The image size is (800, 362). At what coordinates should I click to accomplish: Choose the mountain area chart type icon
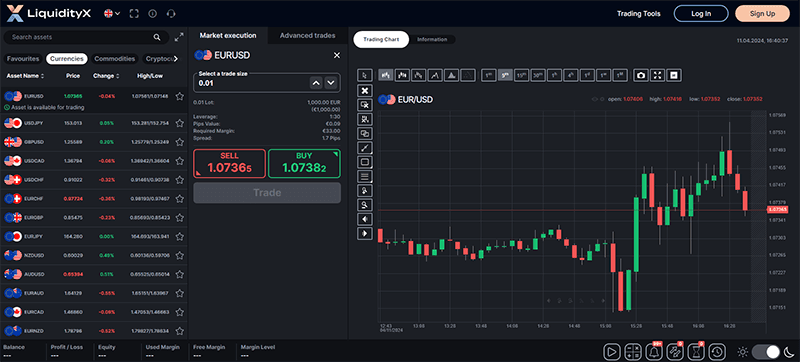pyautogui.click(x=451, y=75)
